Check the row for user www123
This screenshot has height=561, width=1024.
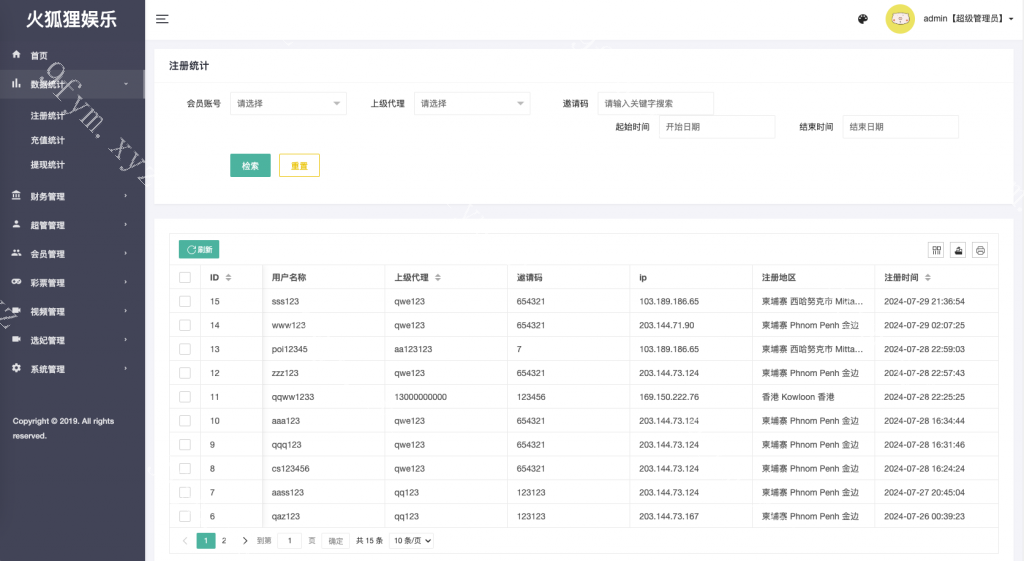point(185,325)
